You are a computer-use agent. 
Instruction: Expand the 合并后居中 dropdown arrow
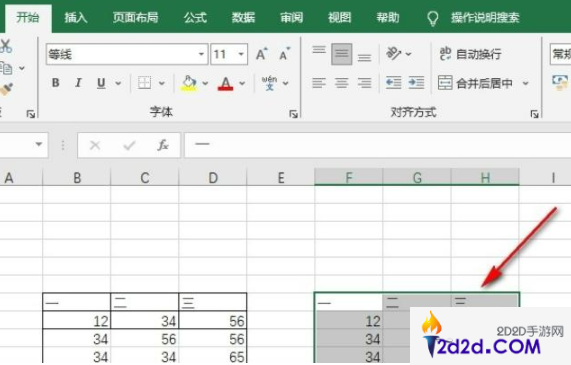coord(525,83)
